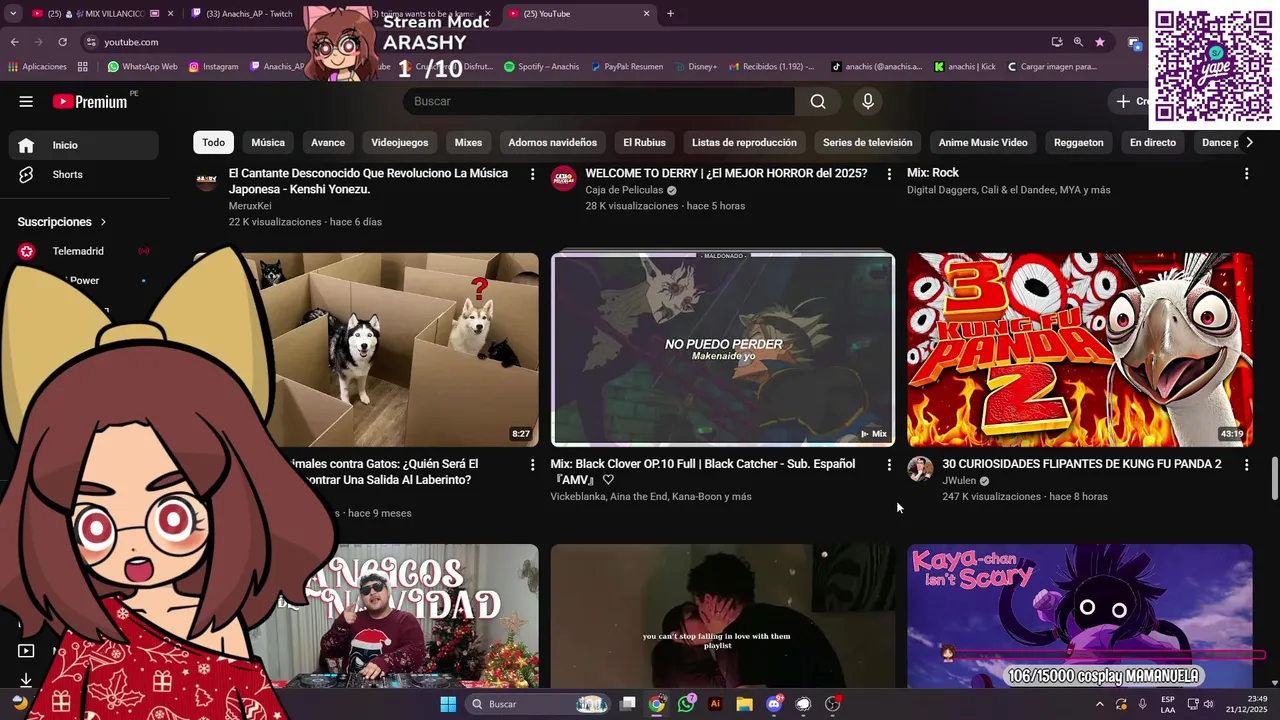The image size is (1280, 720).
Task: Open Telemadrid subscription channel
Action: pyautogui.click(x=84, y=251)
